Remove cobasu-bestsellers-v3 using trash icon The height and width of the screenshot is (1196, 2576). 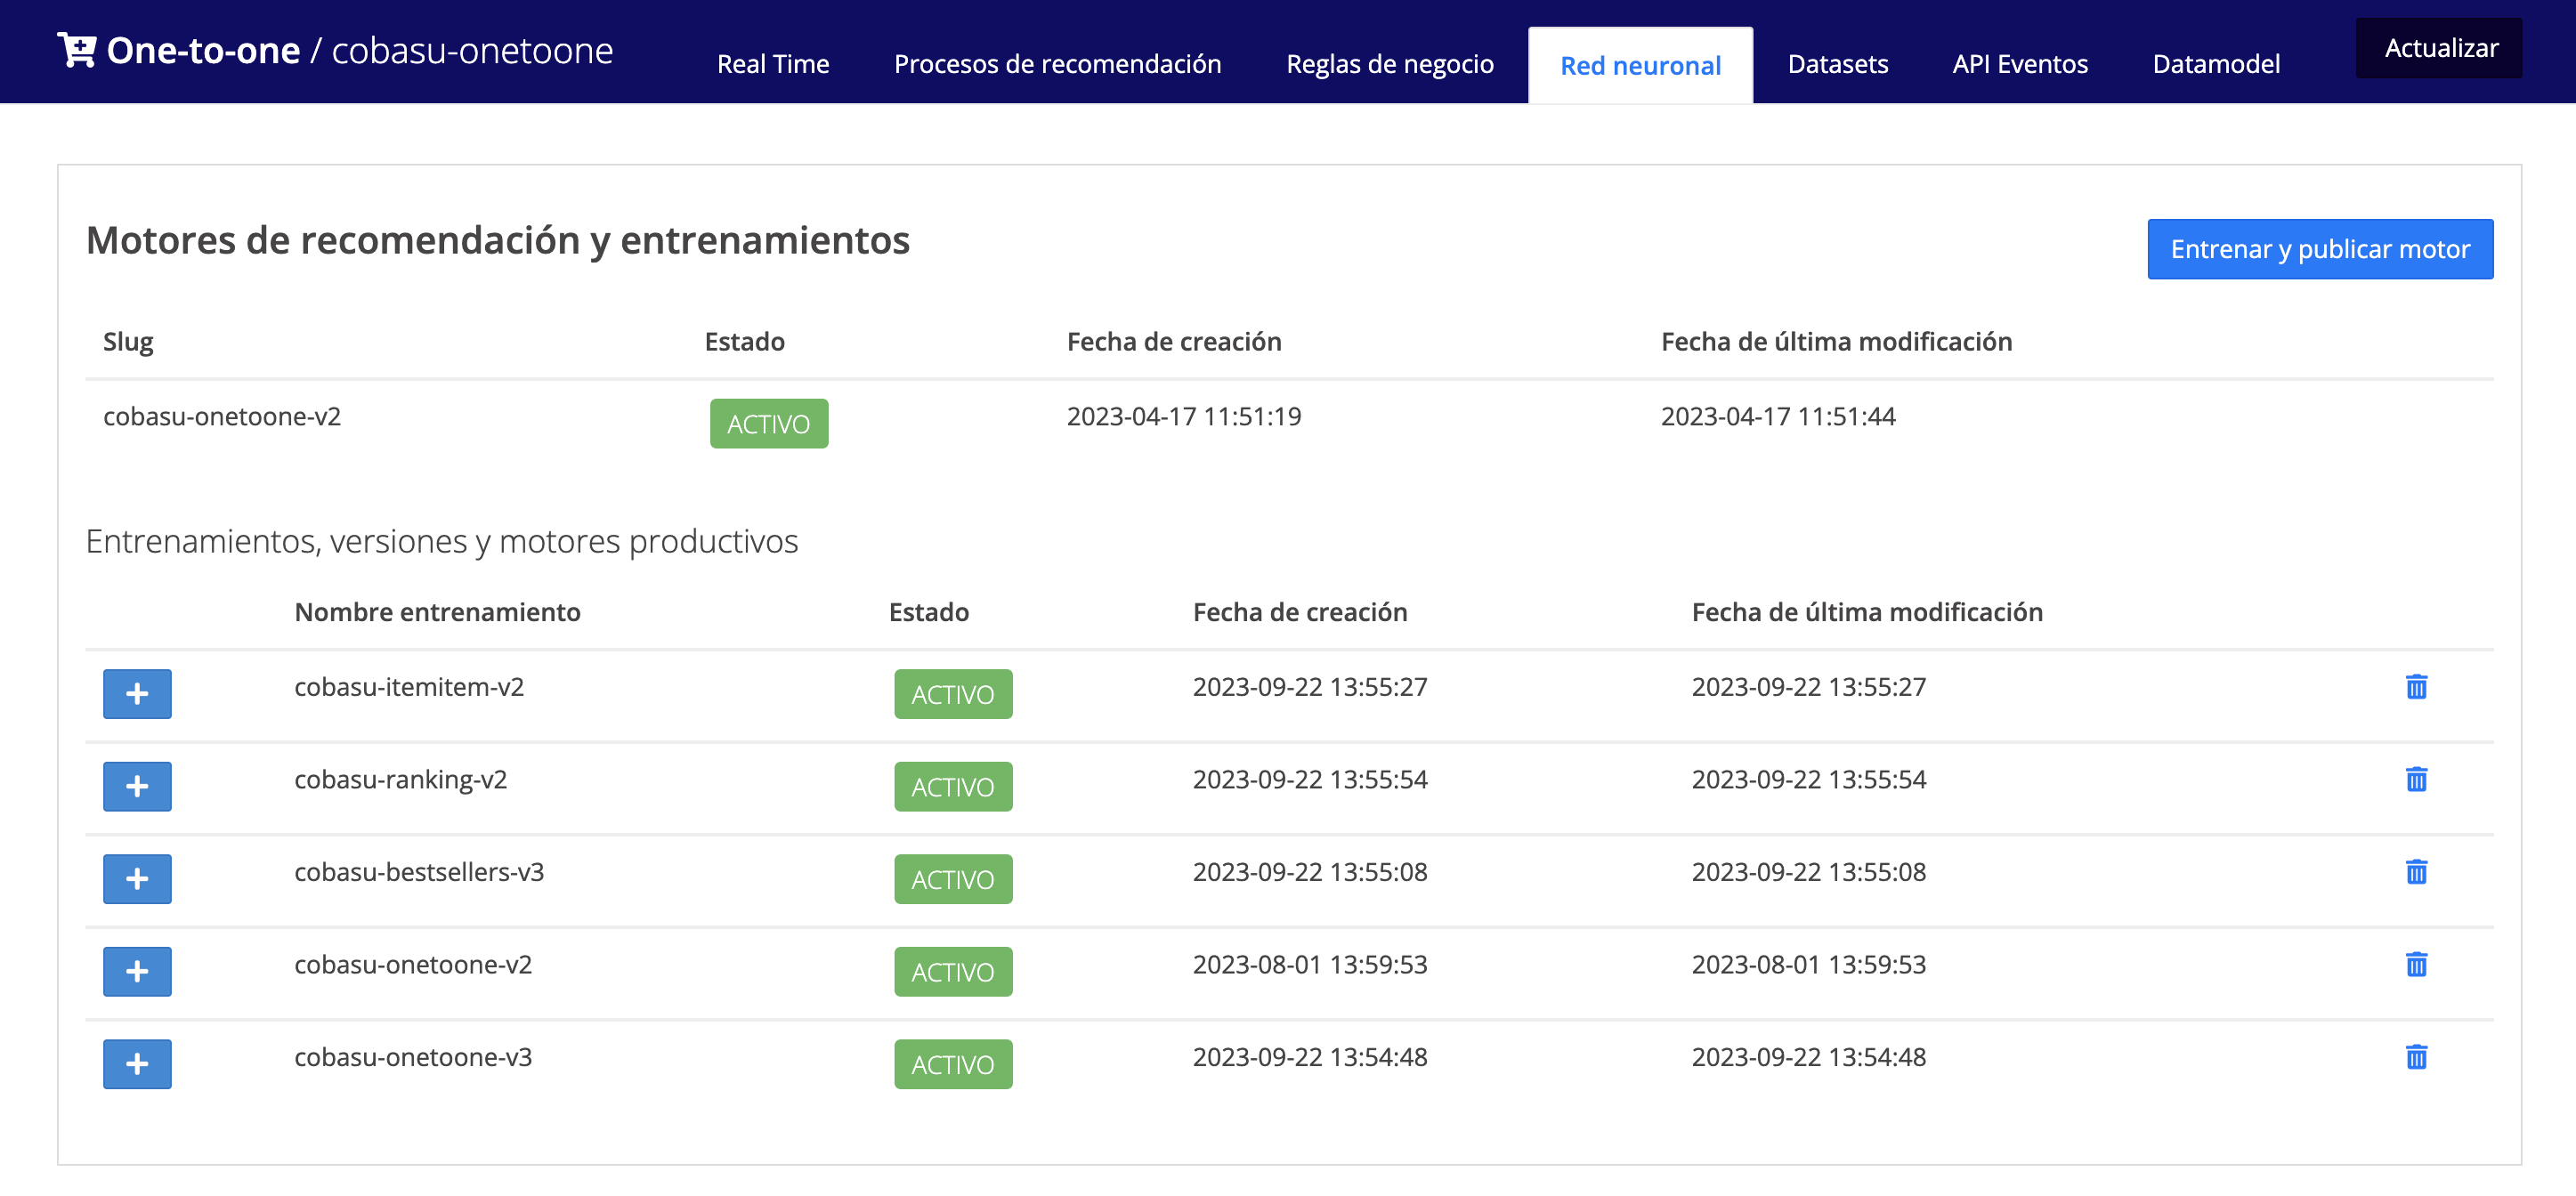click(x=2415, y=872)
